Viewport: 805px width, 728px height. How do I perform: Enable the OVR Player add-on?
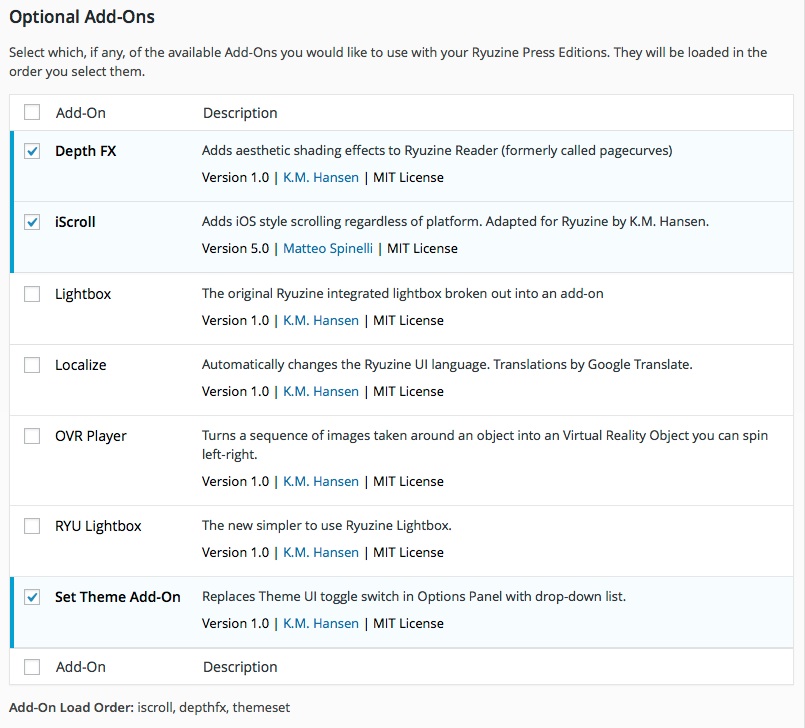coord(30,436)
